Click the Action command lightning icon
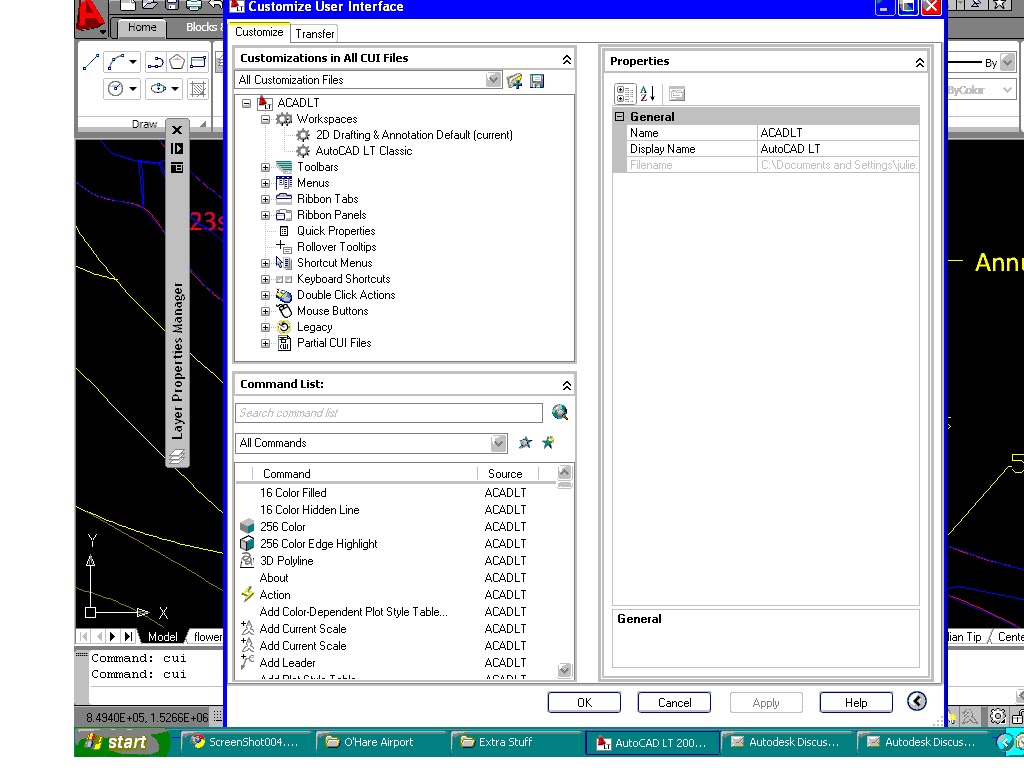This screenshot has width=1024, height=768. [247, 594]
